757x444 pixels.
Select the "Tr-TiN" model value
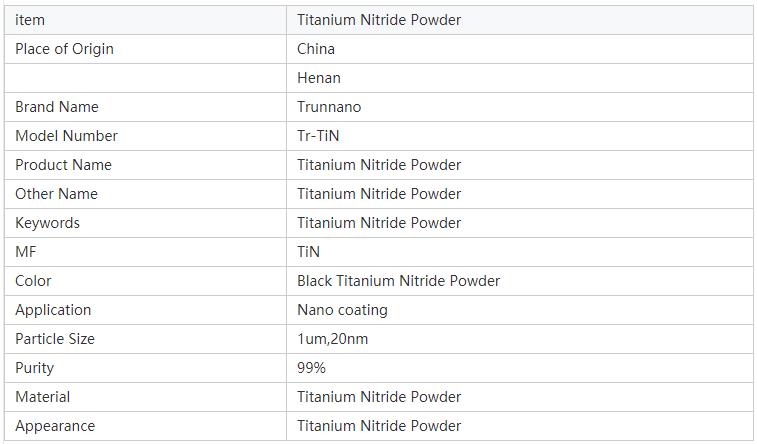[318, 136]
